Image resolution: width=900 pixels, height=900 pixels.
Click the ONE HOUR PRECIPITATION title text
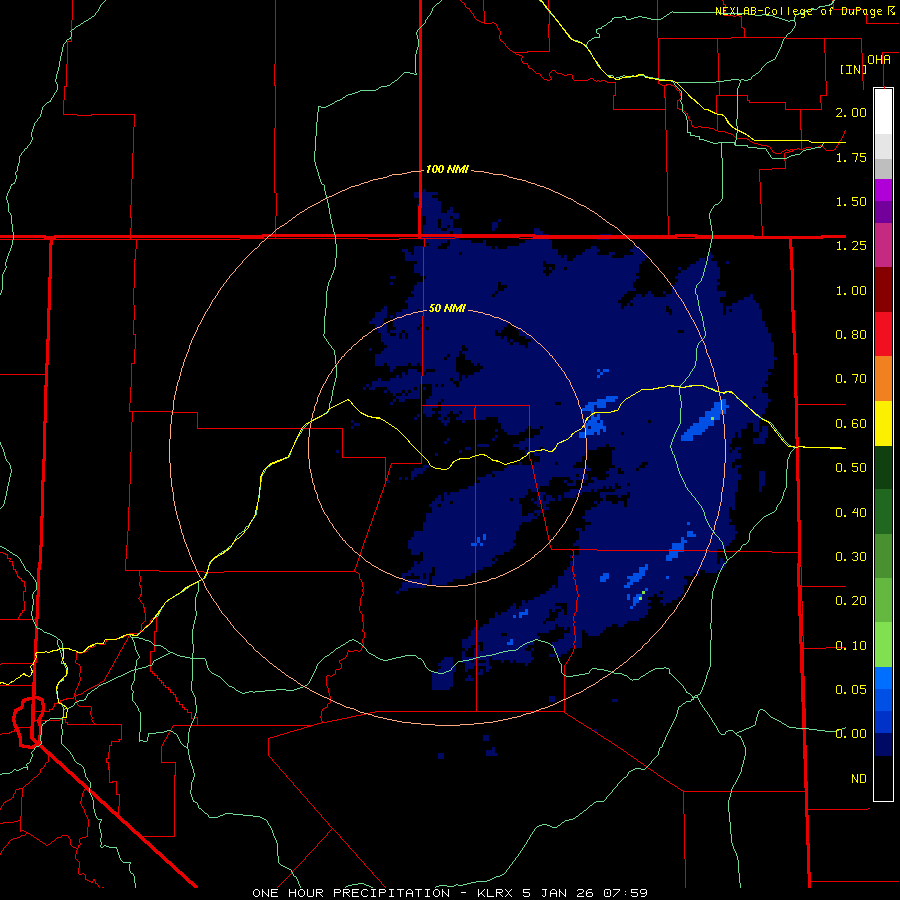coord(351,893)
